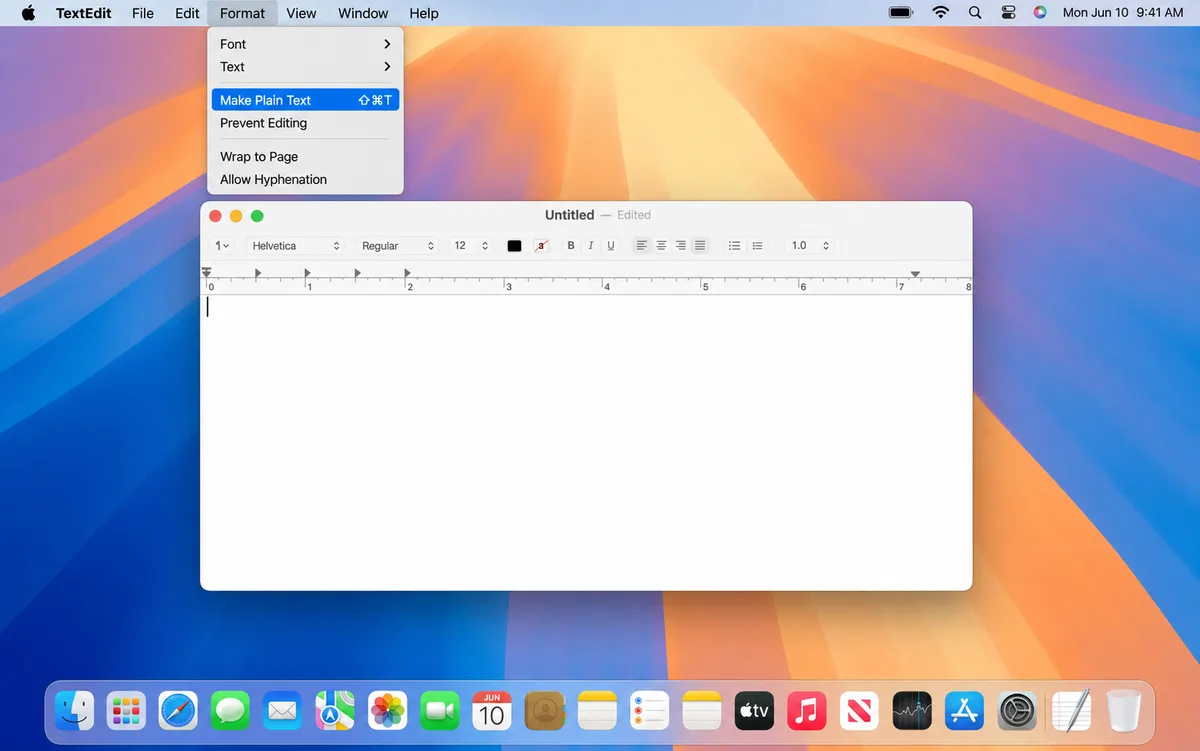Open Calendar from the Dock
This screenshot has width=1200, height=751.
[492, 711]
